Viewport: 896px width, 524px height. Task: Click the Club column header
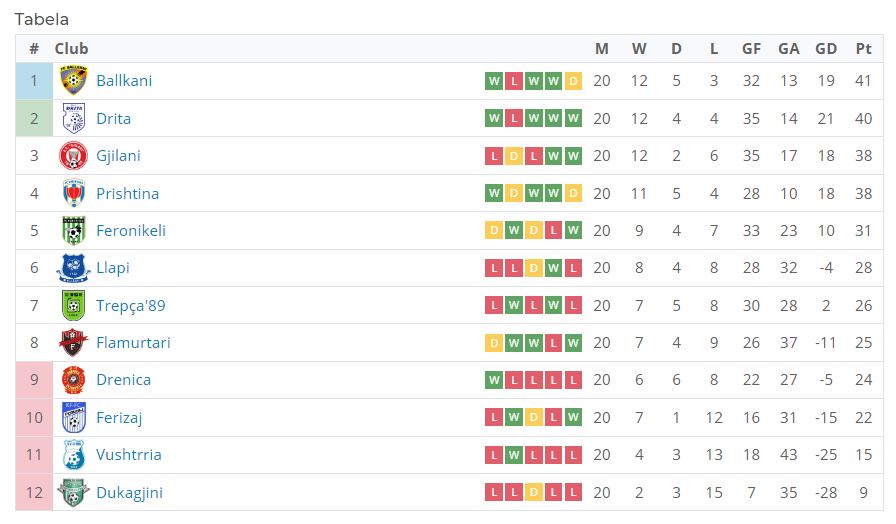click(71, 49)
